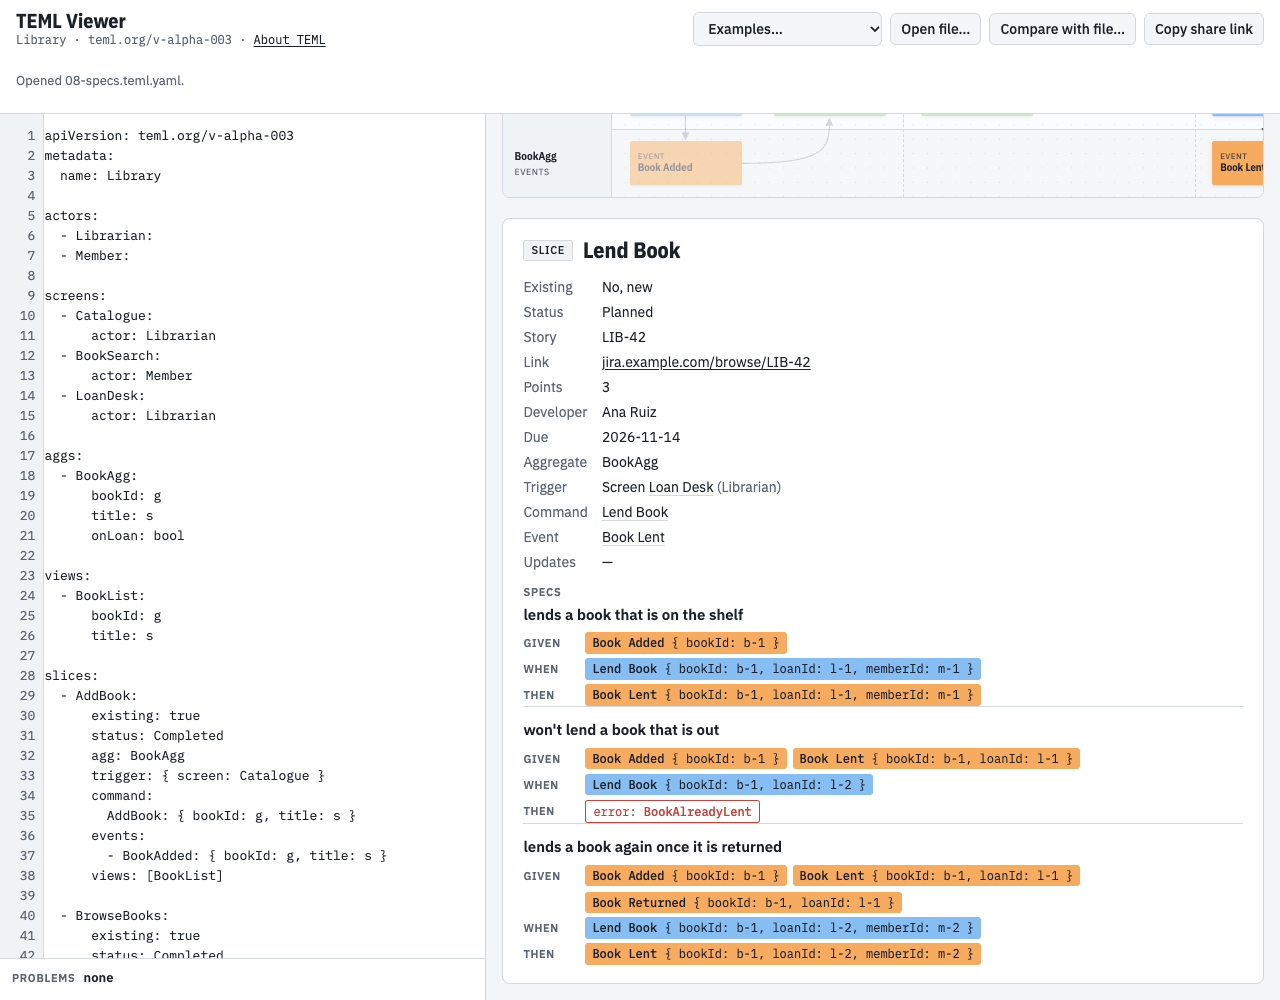The image size is (1280, 1000).
Task: Open jira.example.com/browse/LIB-42 link
Action: [706, 362]
